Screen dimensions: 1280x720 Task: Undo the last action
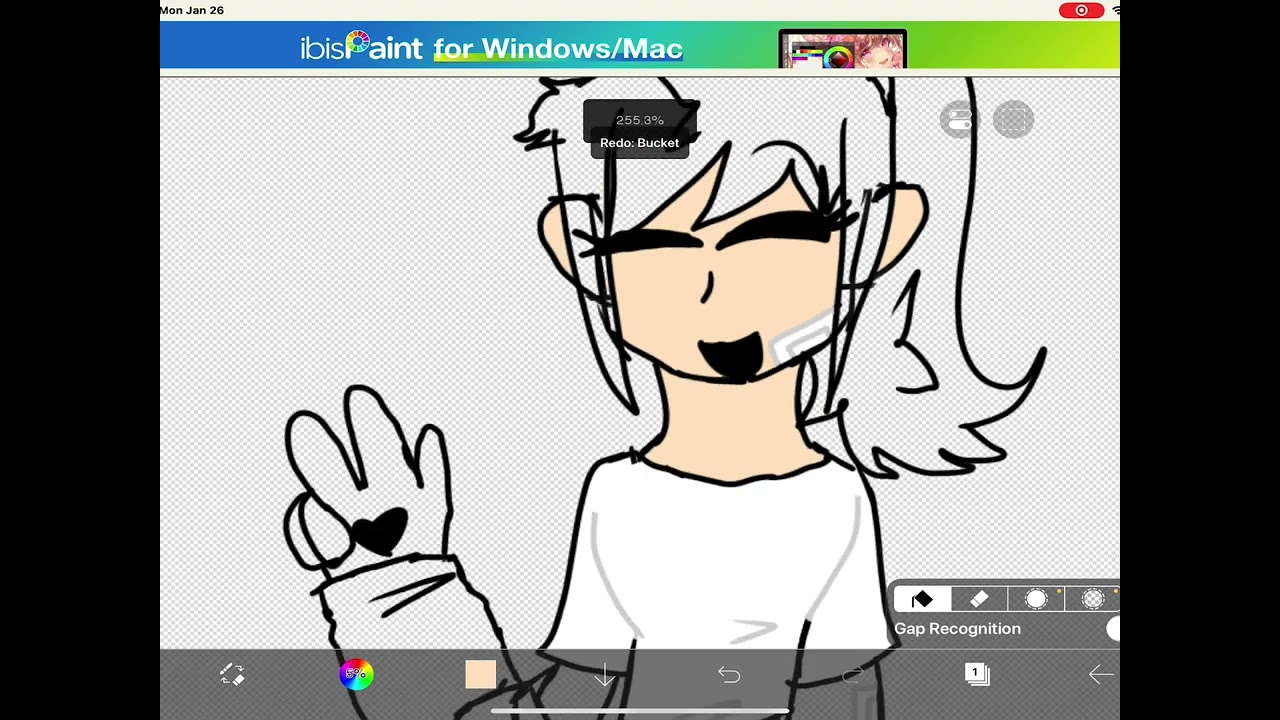click(x=729, y=675)
